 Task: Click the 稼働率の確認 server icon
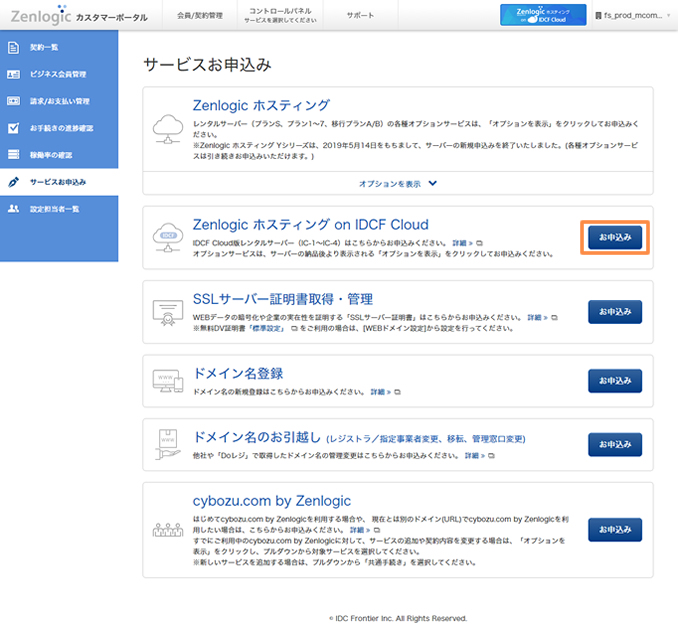[x=13, y=155]
